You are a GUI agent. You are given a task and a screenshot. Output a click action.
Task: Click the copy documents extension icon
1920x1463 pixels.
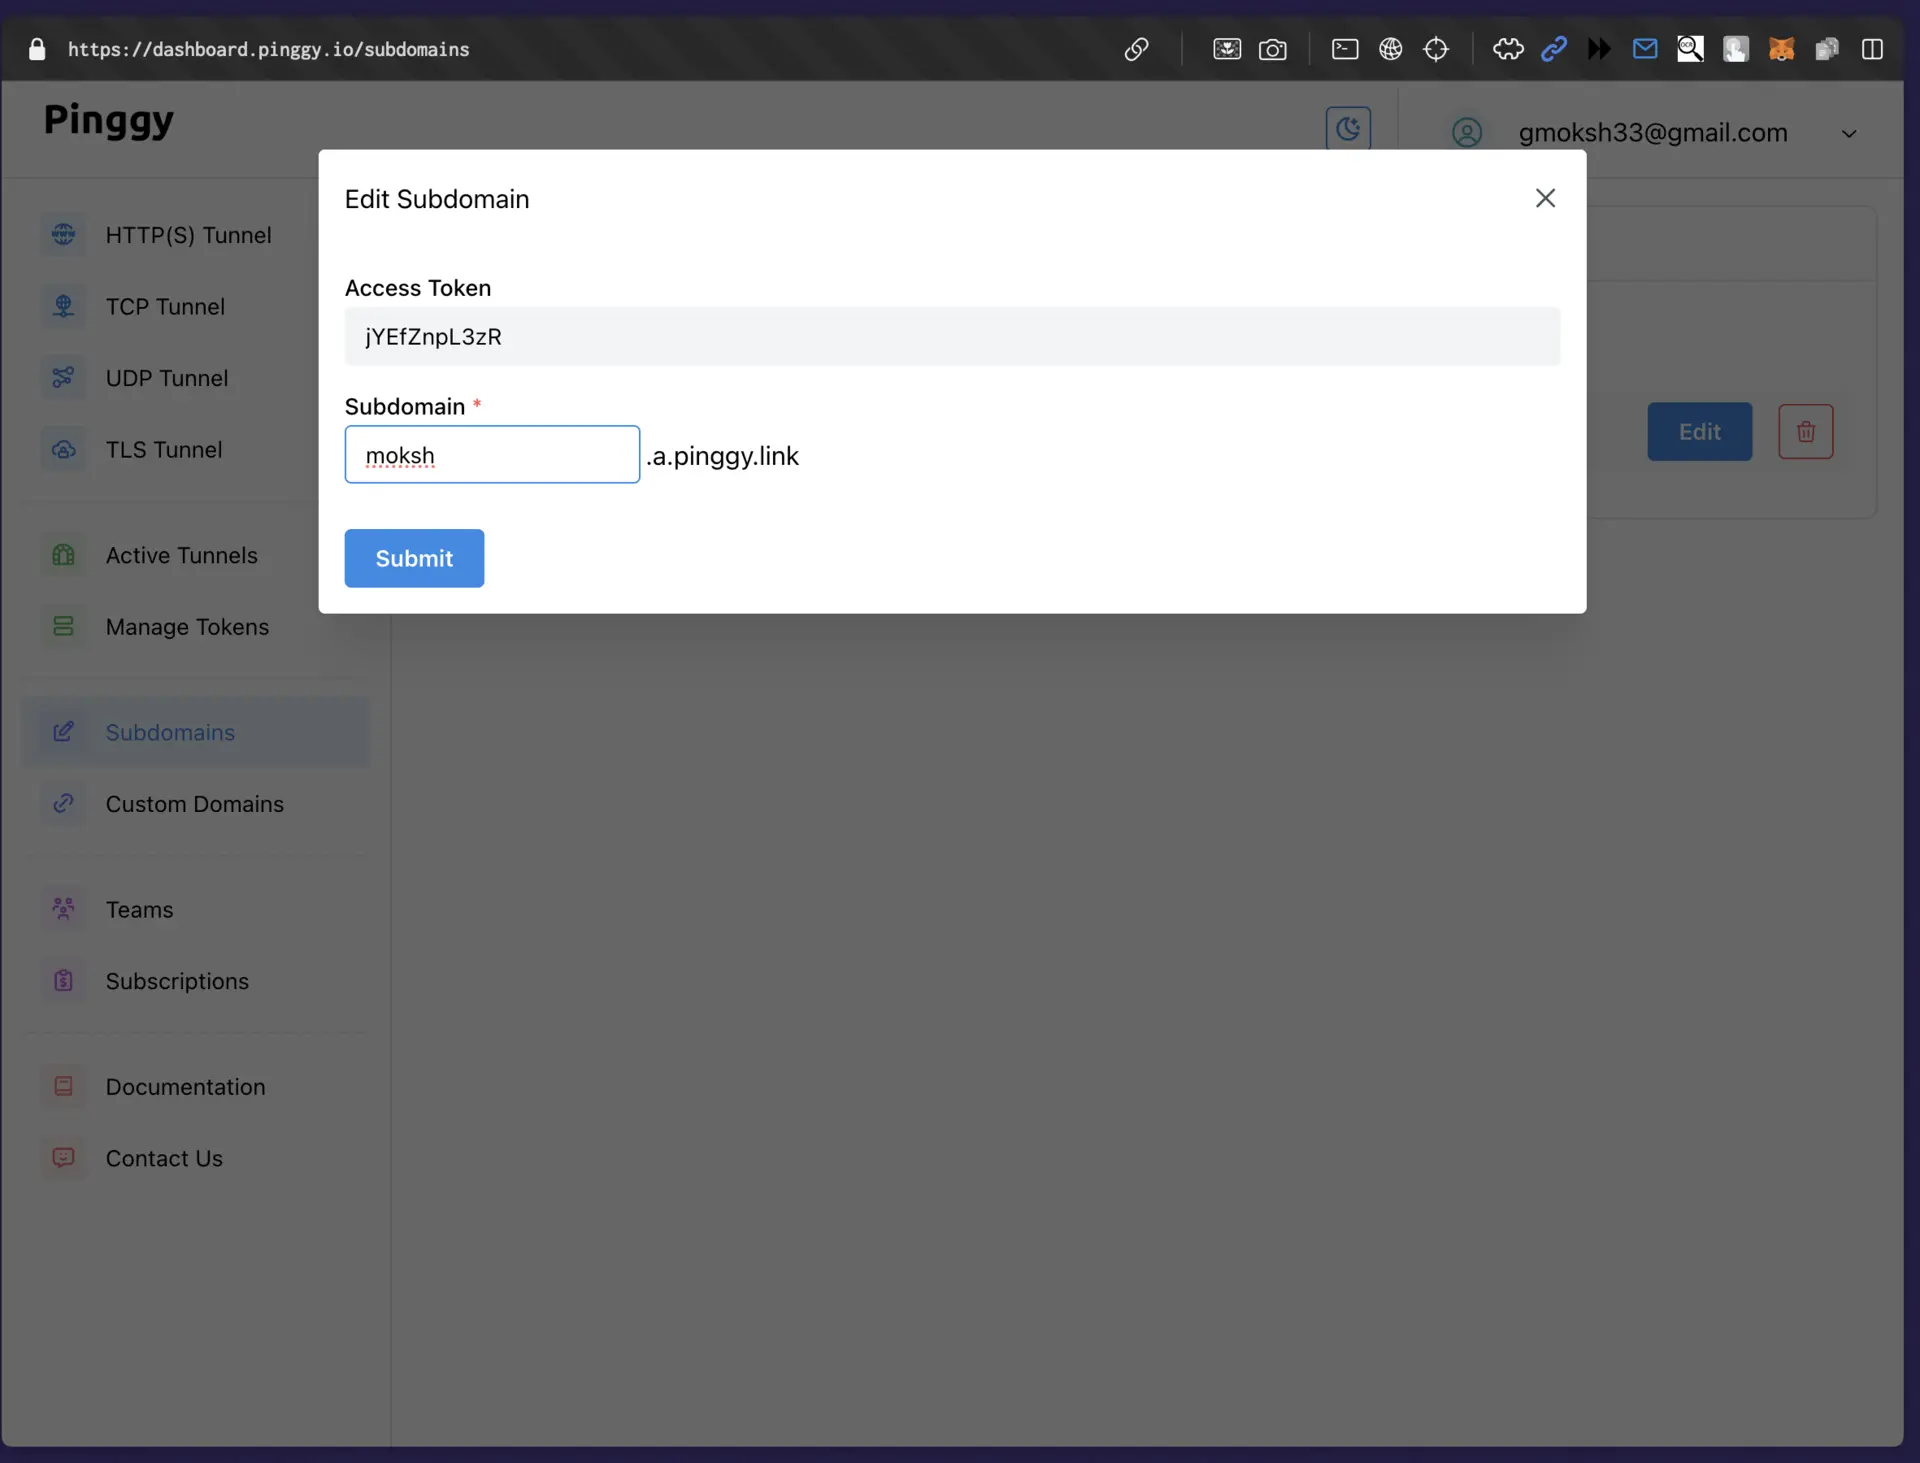[x=1827, y=49]
